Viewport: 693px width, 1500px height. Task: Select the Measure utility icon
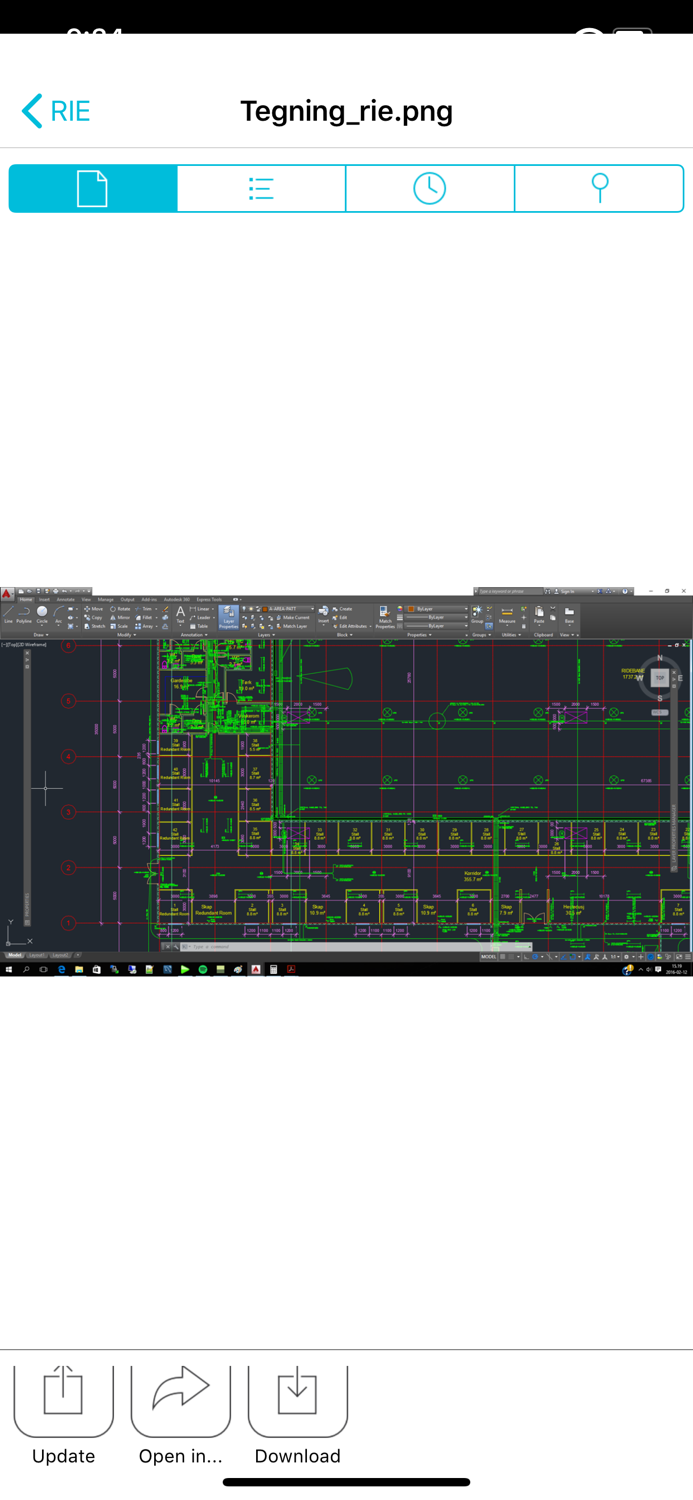point(507,614)
